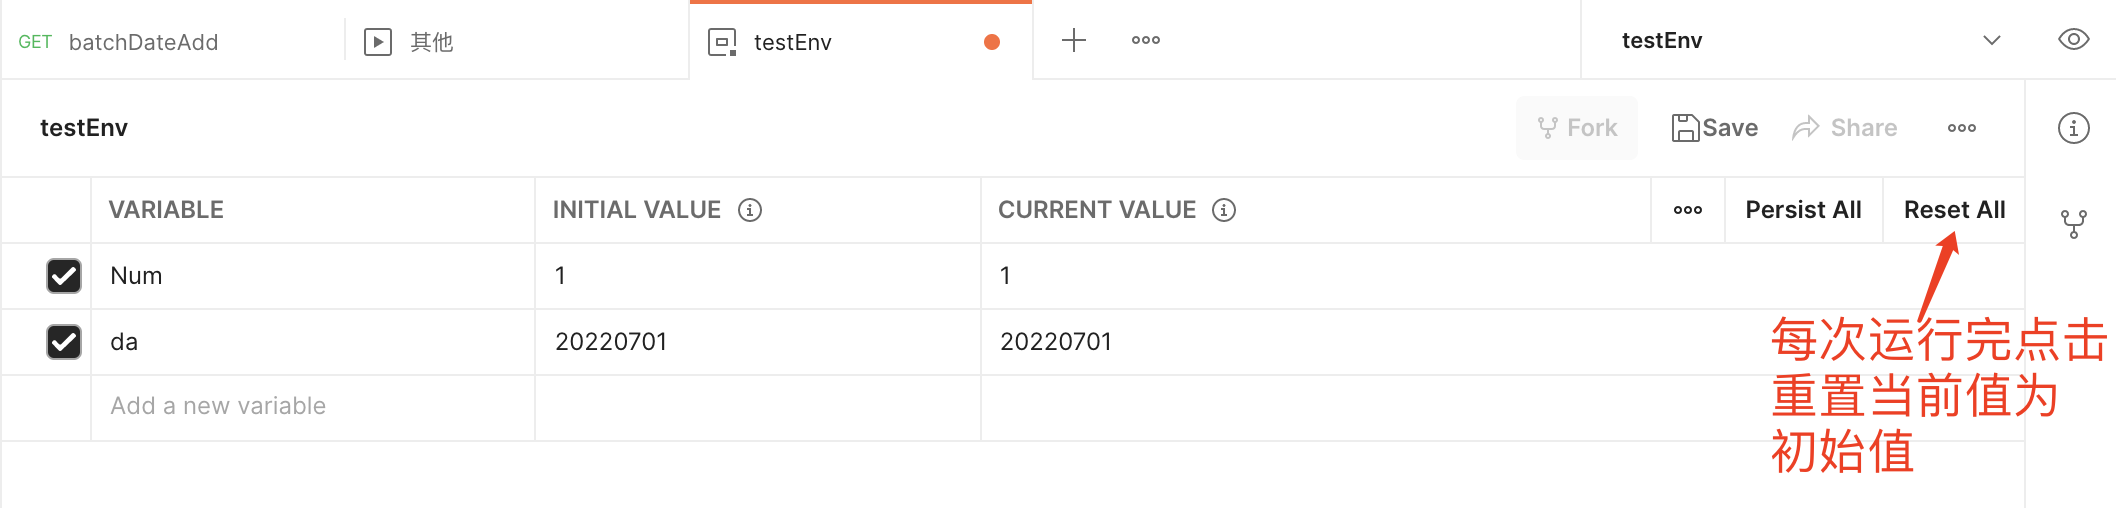The width and height of the screenshot is (2116, 508).
Task: Open column options three-dot menu beside Persist All
Action: tap(1688, 210)
